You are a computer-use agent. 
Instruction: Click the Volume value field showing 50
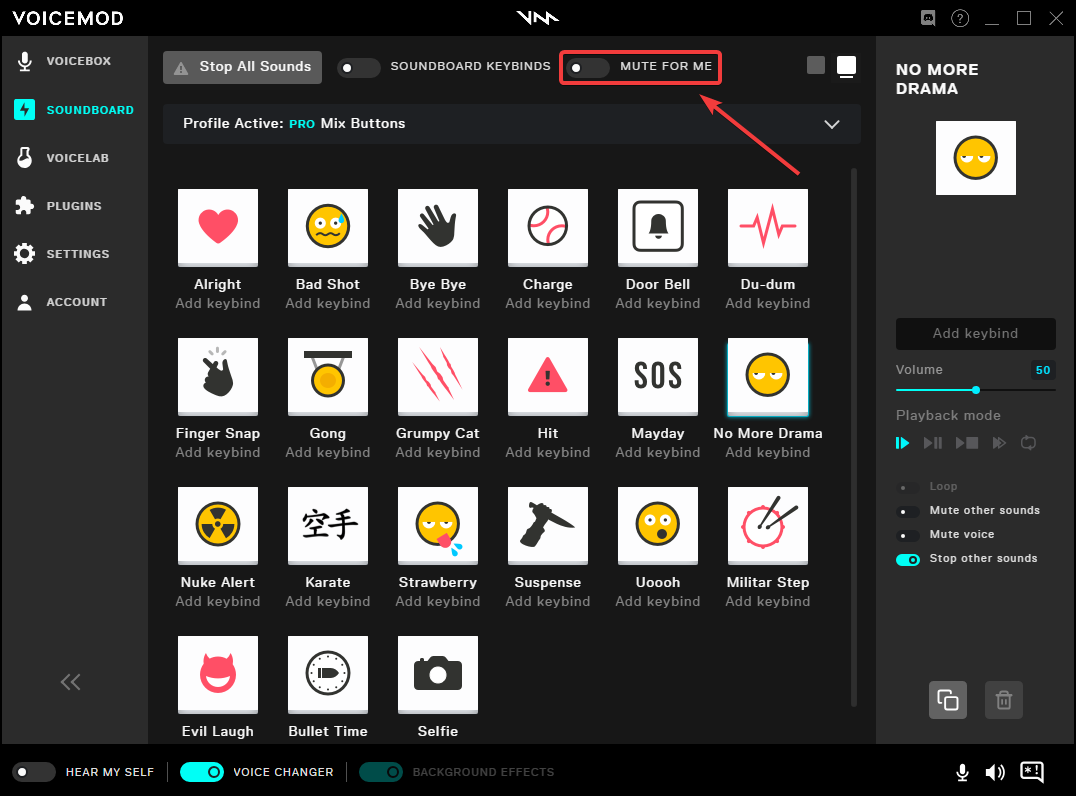(1042, 370)
